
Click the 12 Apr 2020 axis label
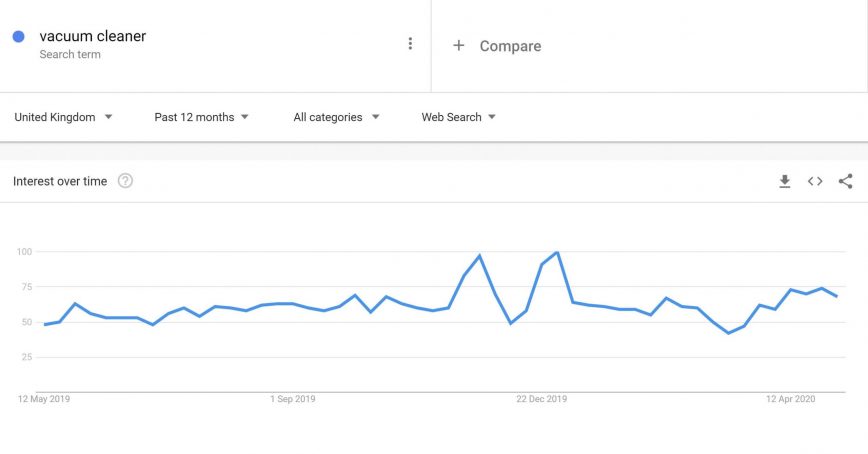coord(791,399)
